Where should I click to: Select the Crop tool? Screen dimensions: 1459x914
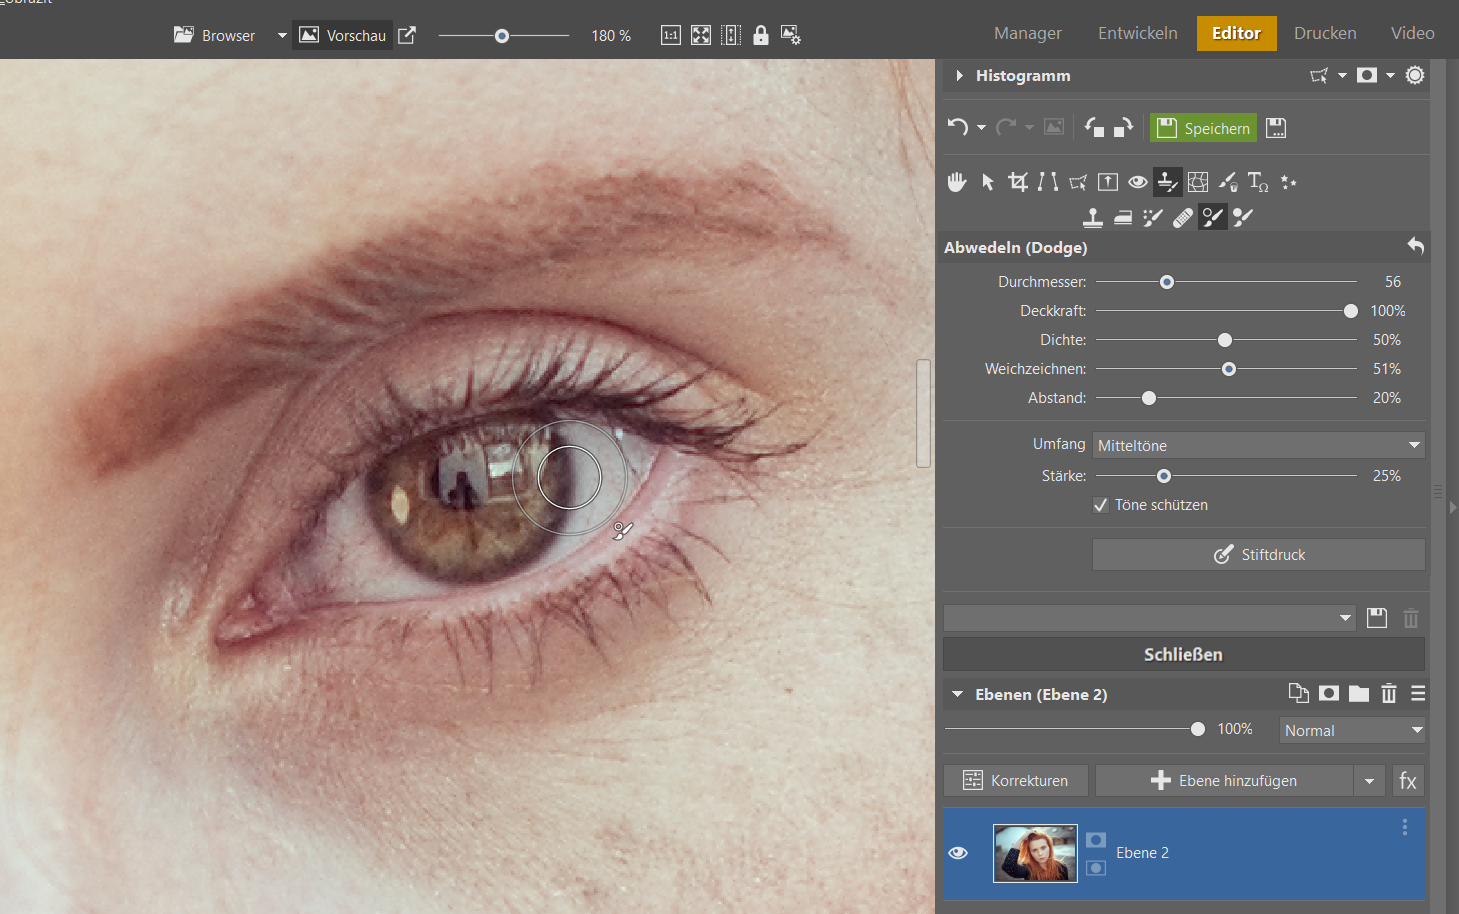coord(1018,182)
